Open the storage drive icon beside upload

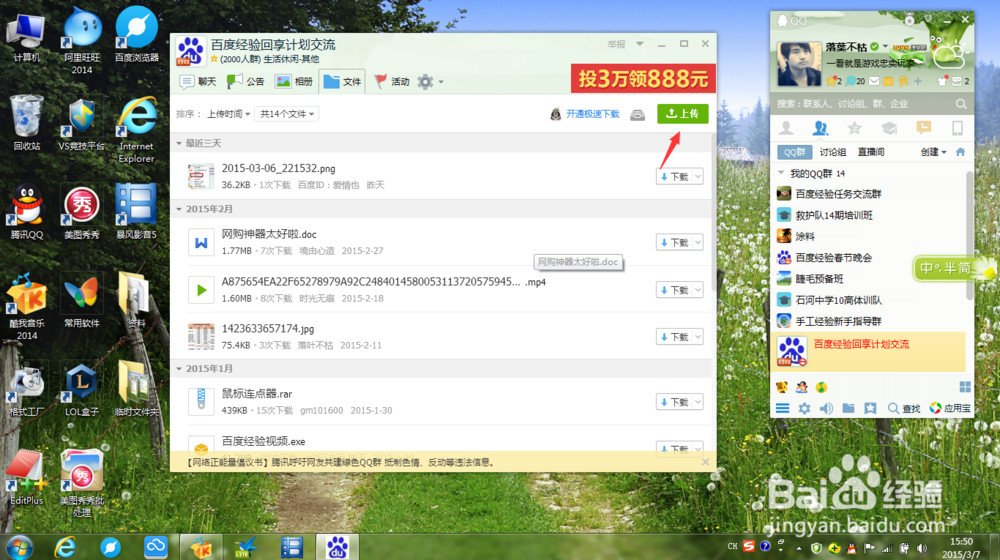pyautogui.click(x=637, y=115)
